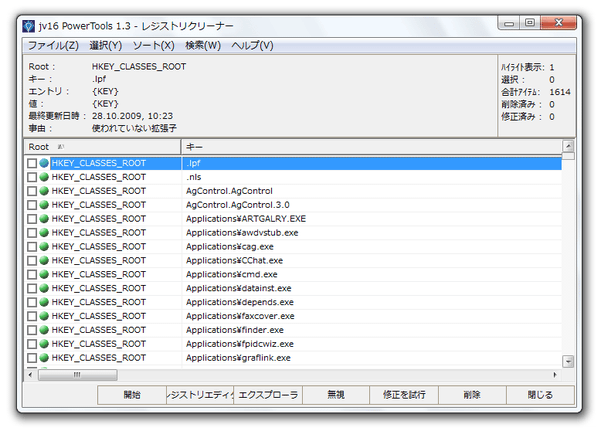Click green ball icon of AgControl.AgControl row
The height and width of the screenshot is (431, 601).
coord(44,191)
